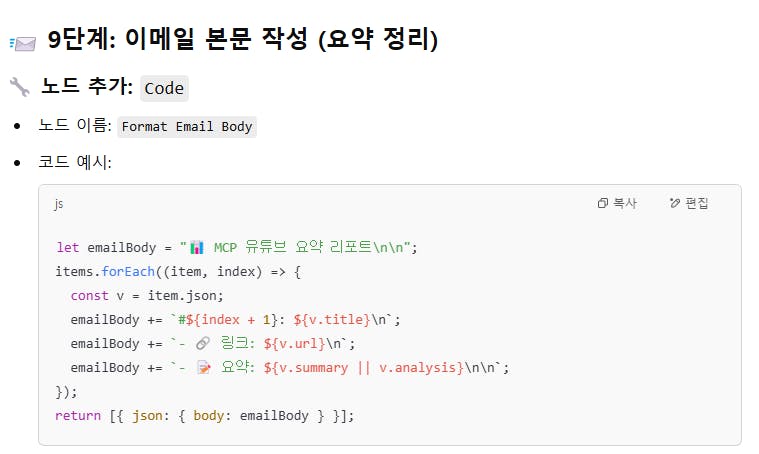Click the 코드 예시 bullet text

click(x=74, y=162)
